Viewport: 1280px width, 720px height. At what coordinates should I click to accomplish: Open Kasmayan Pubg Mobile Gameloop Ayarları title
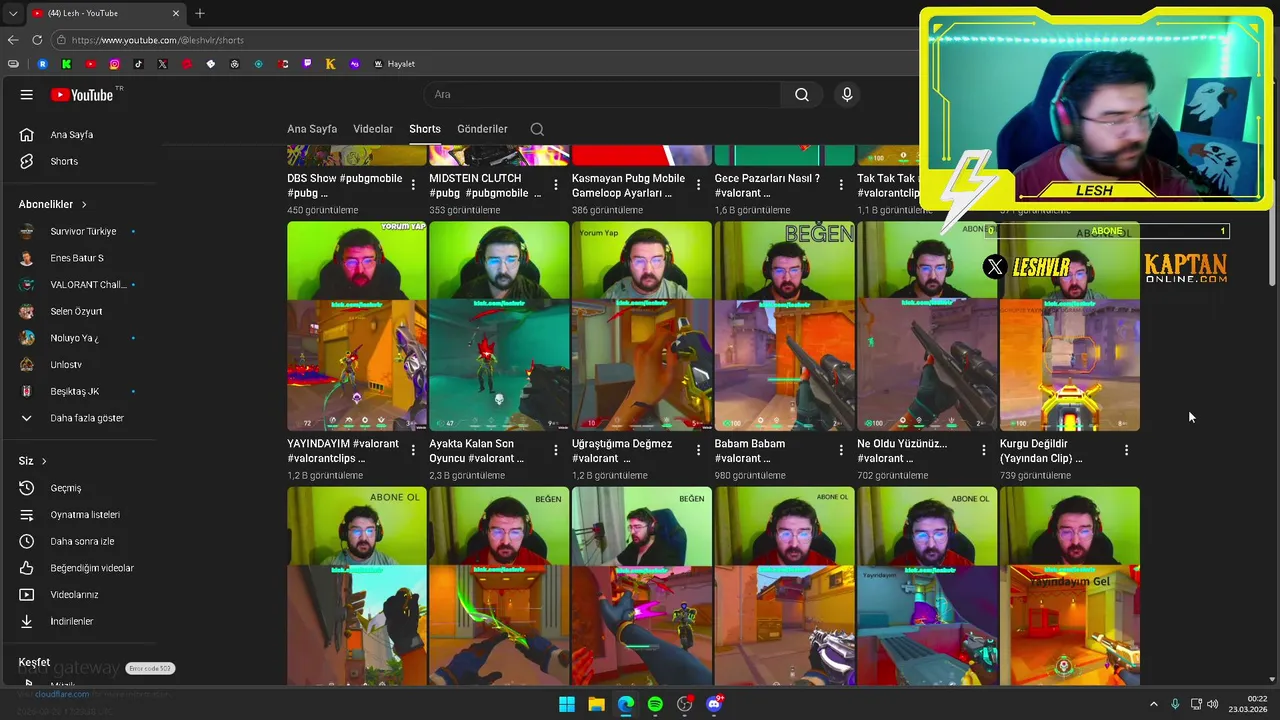[629, 185]
